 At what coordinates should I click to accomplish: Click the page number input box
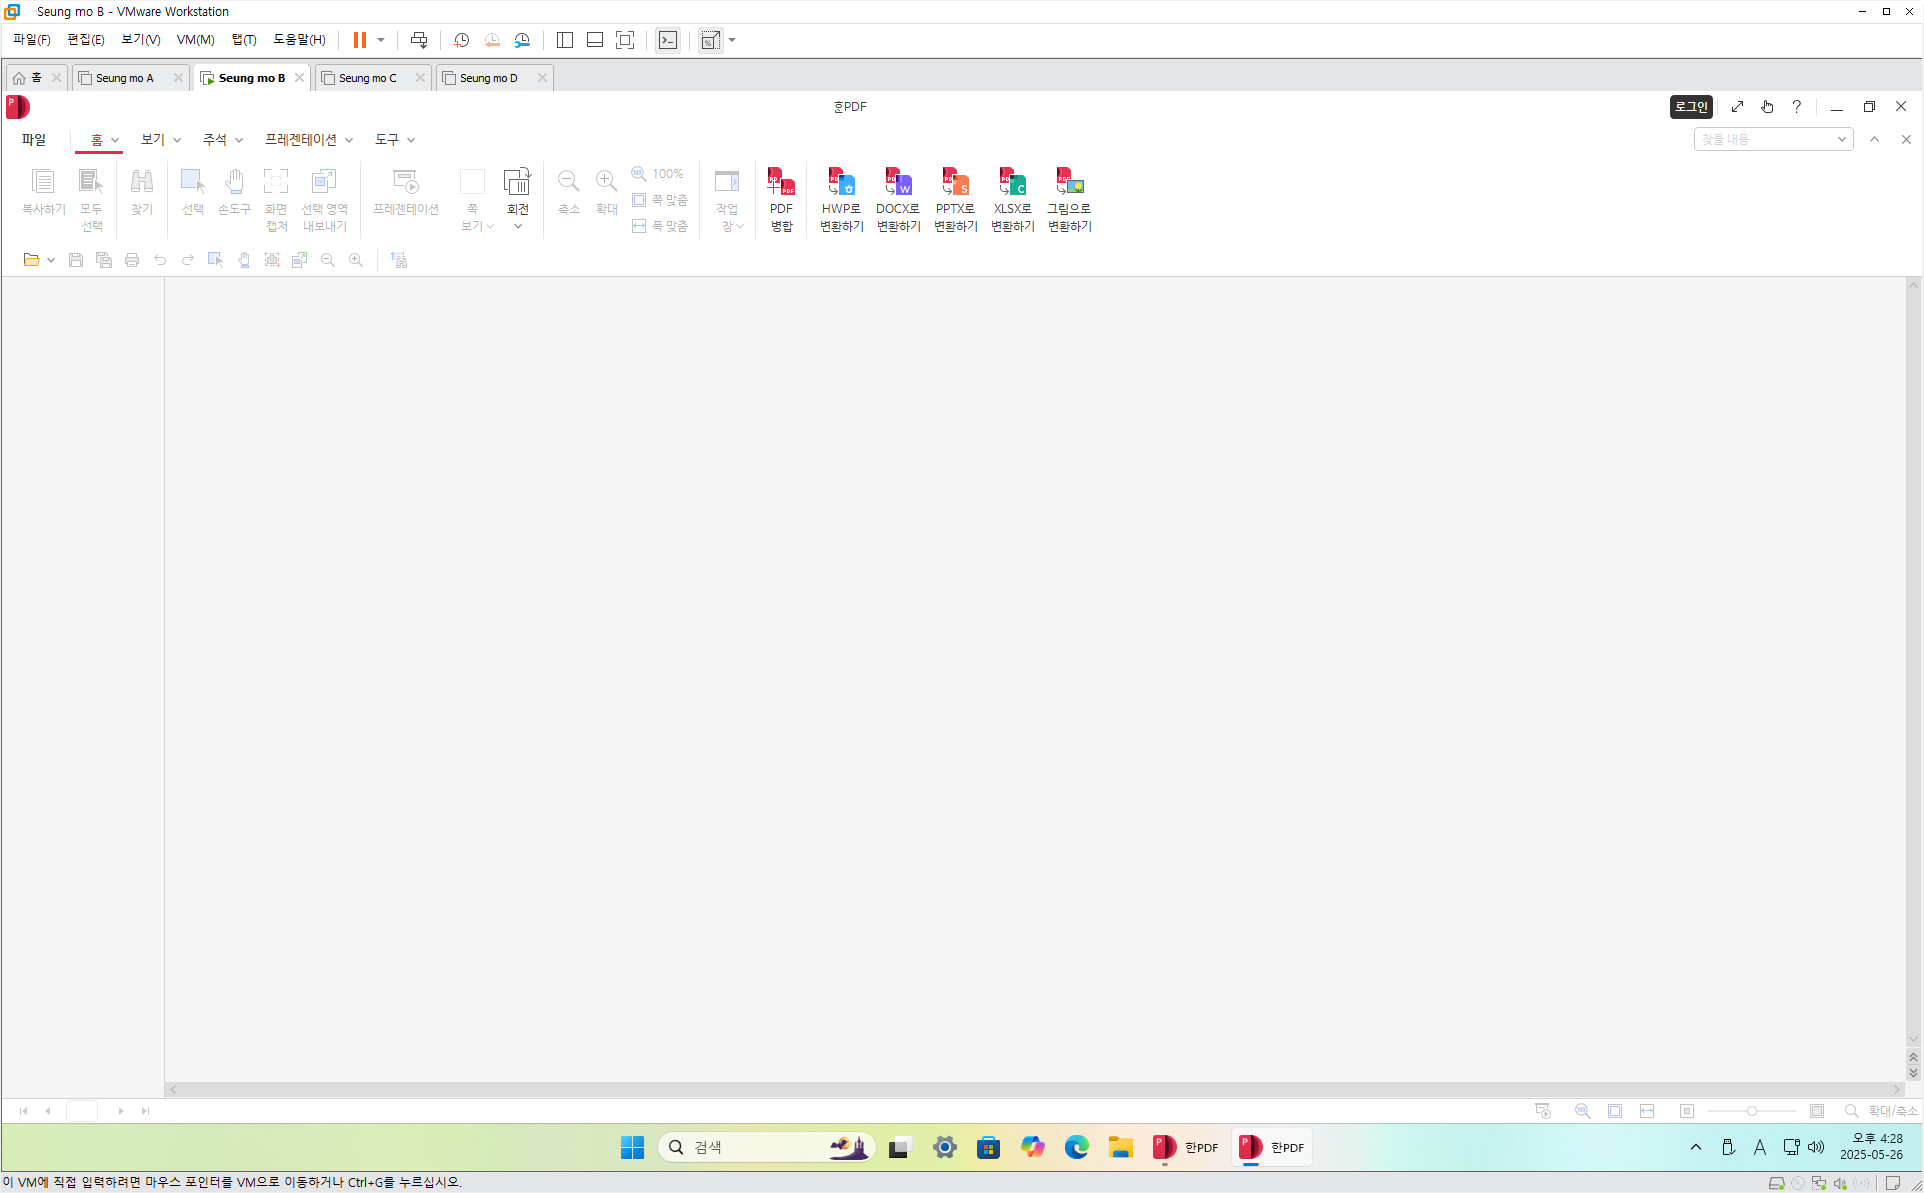[x=82, y=1111]
